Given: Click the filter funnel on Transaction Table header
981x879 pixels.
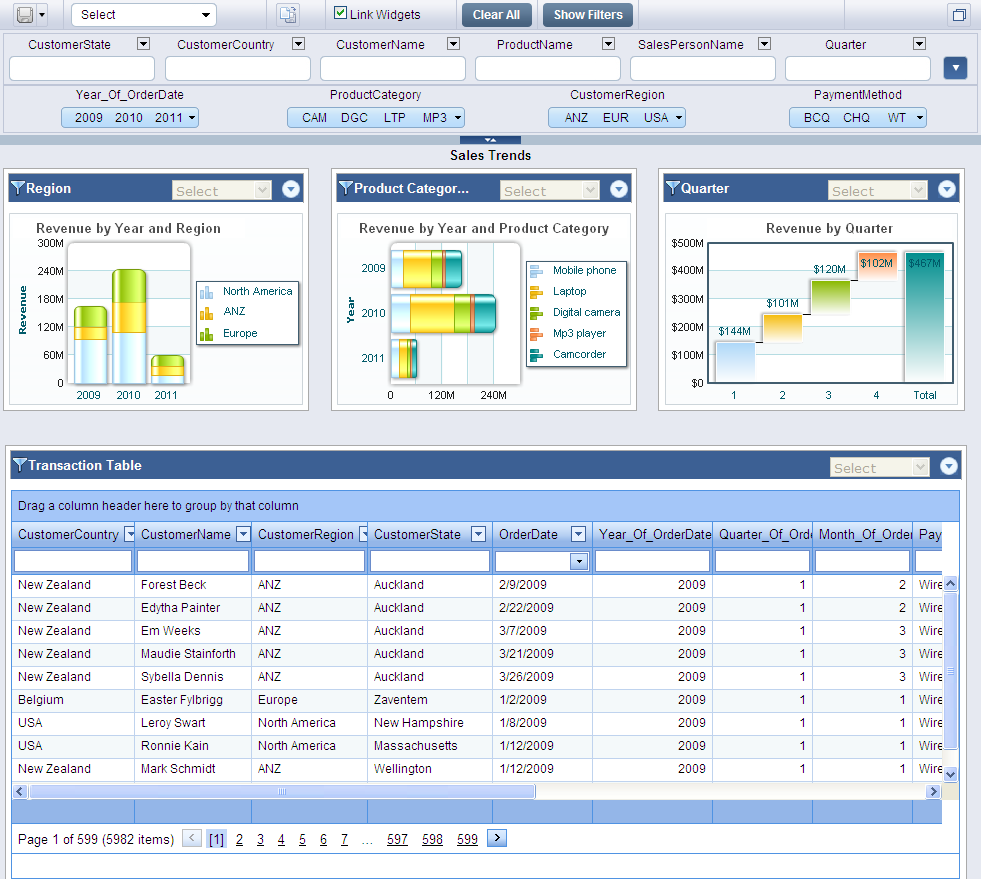Looking at the screenshot, I should click(x=18, y=466).
